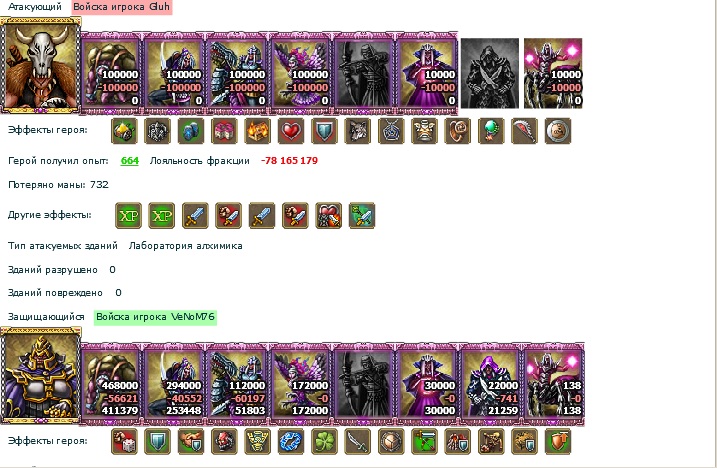The image size is (717, 468).
Task: Select the green orb staff effect icon
Action: 491,131
